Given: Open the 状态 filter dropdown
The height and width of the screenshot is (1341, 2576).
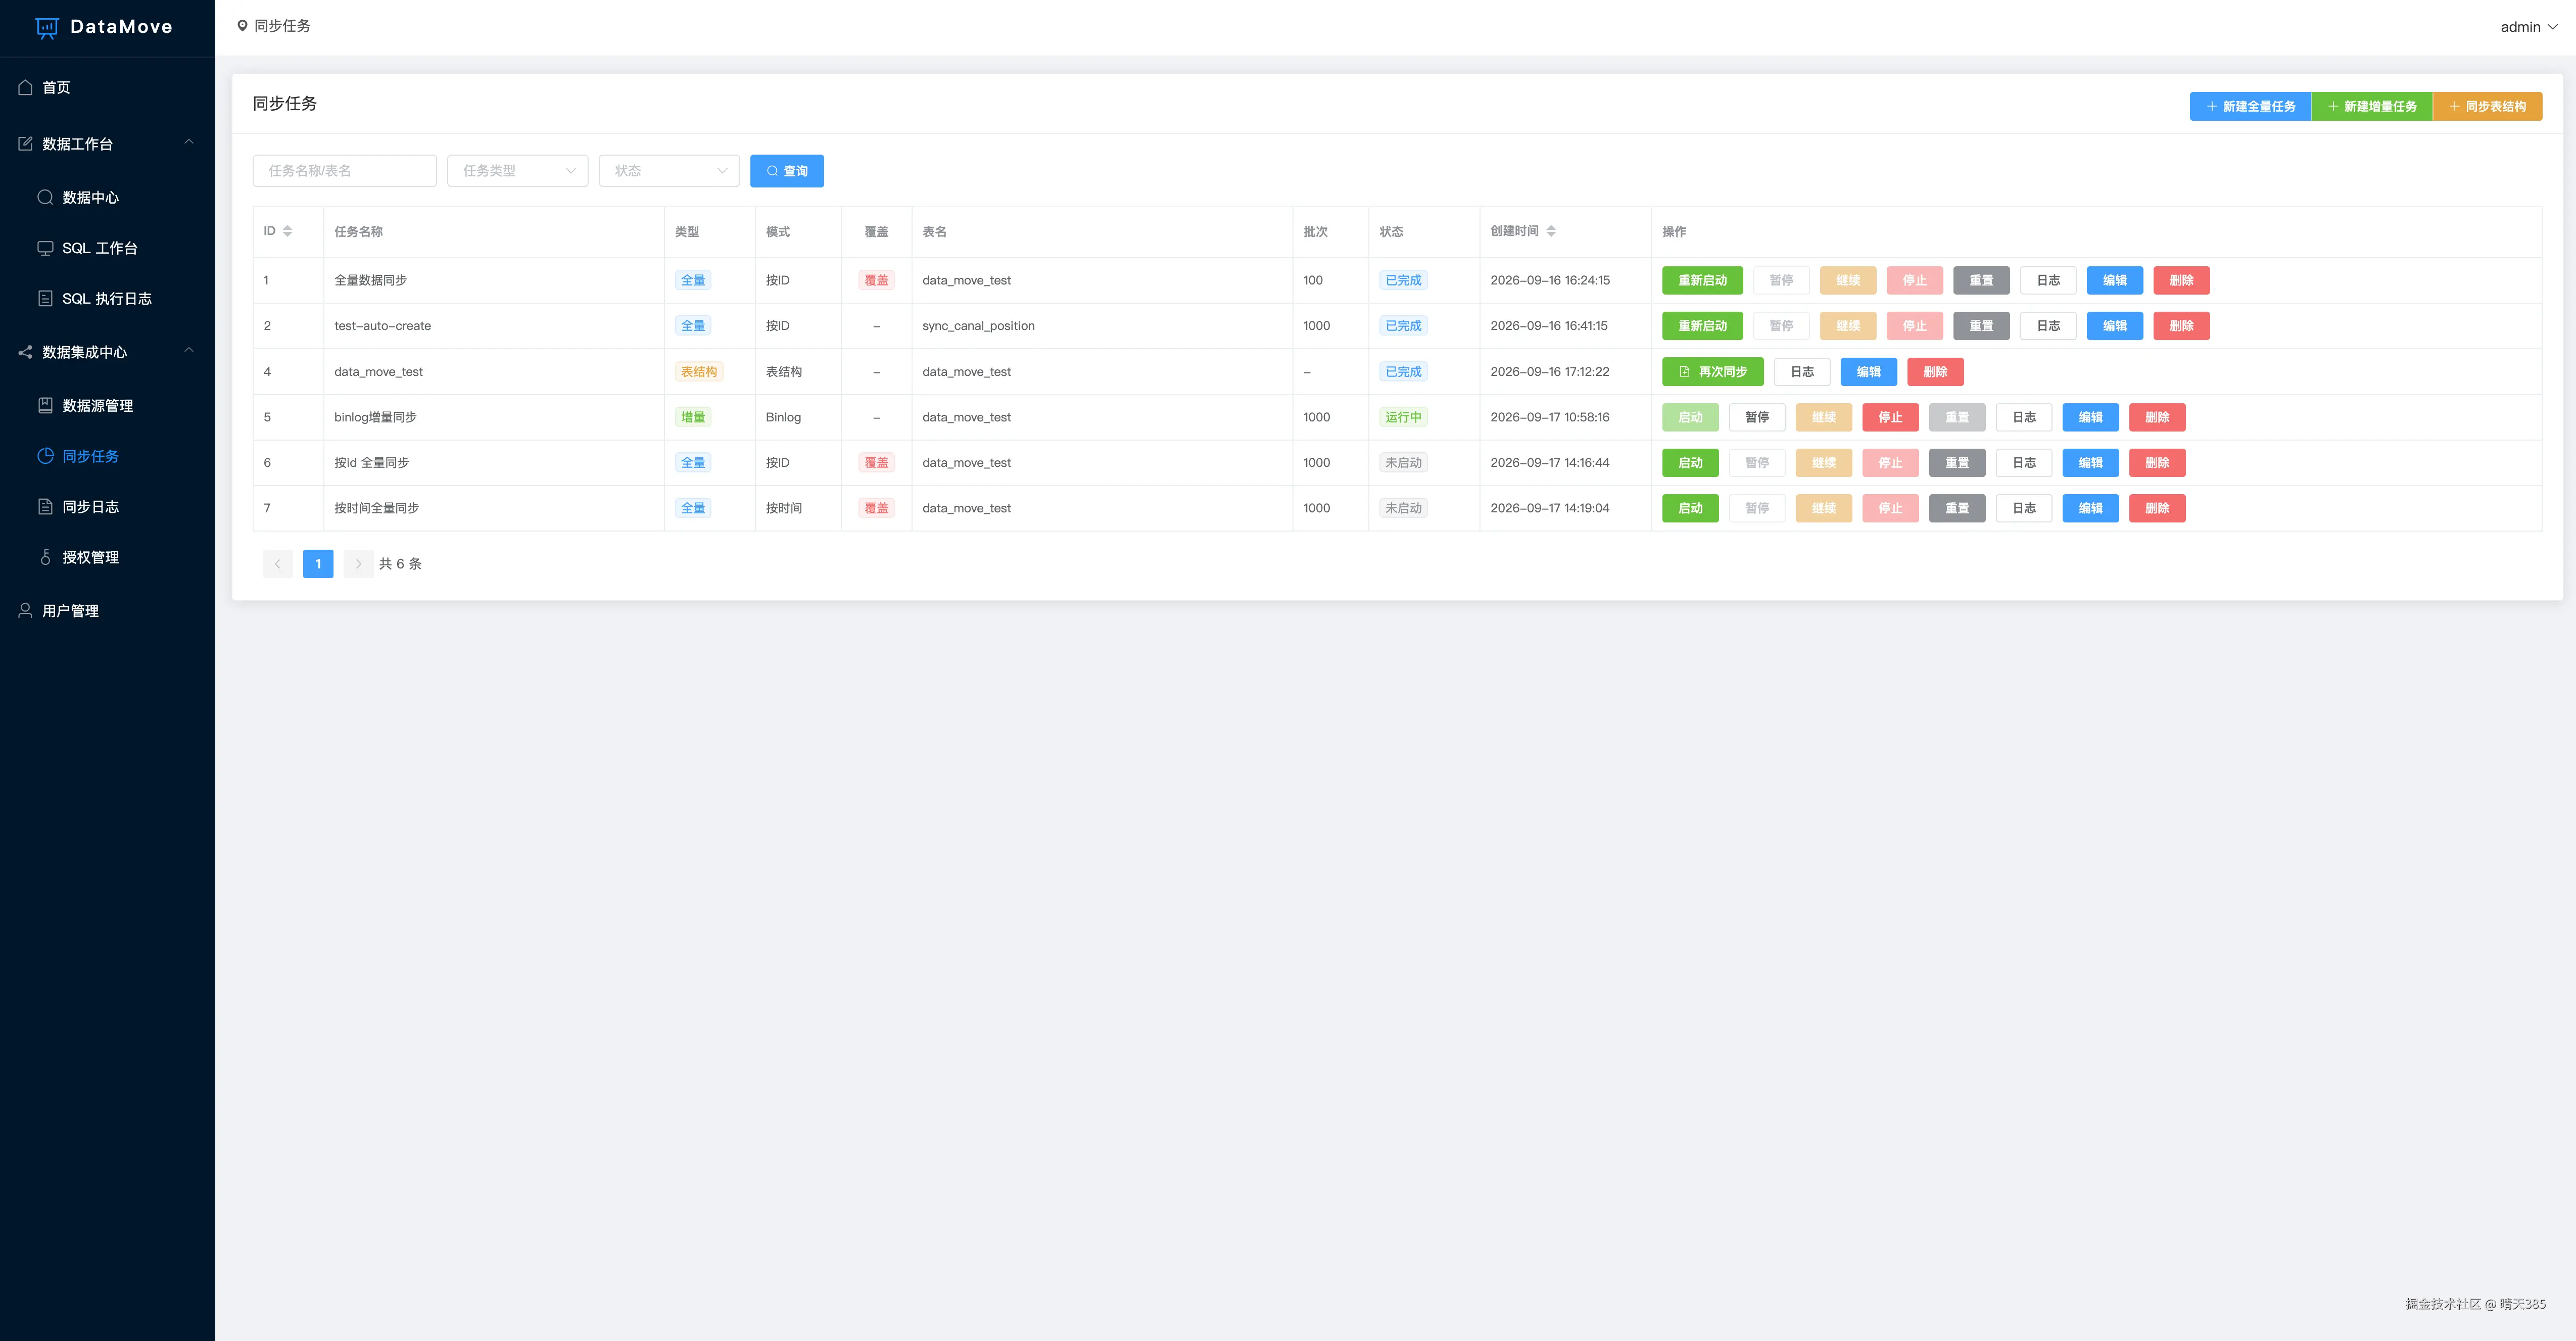Looking at the screenshot, I should pos(669,171).
